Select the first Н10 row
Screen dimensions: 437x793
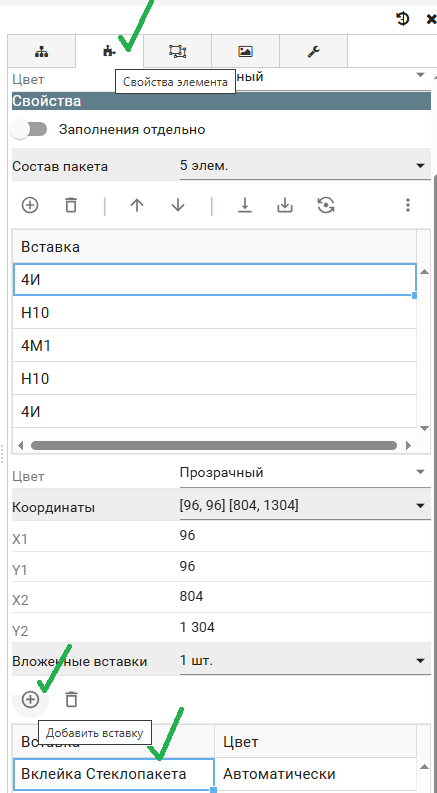point(214,313)
